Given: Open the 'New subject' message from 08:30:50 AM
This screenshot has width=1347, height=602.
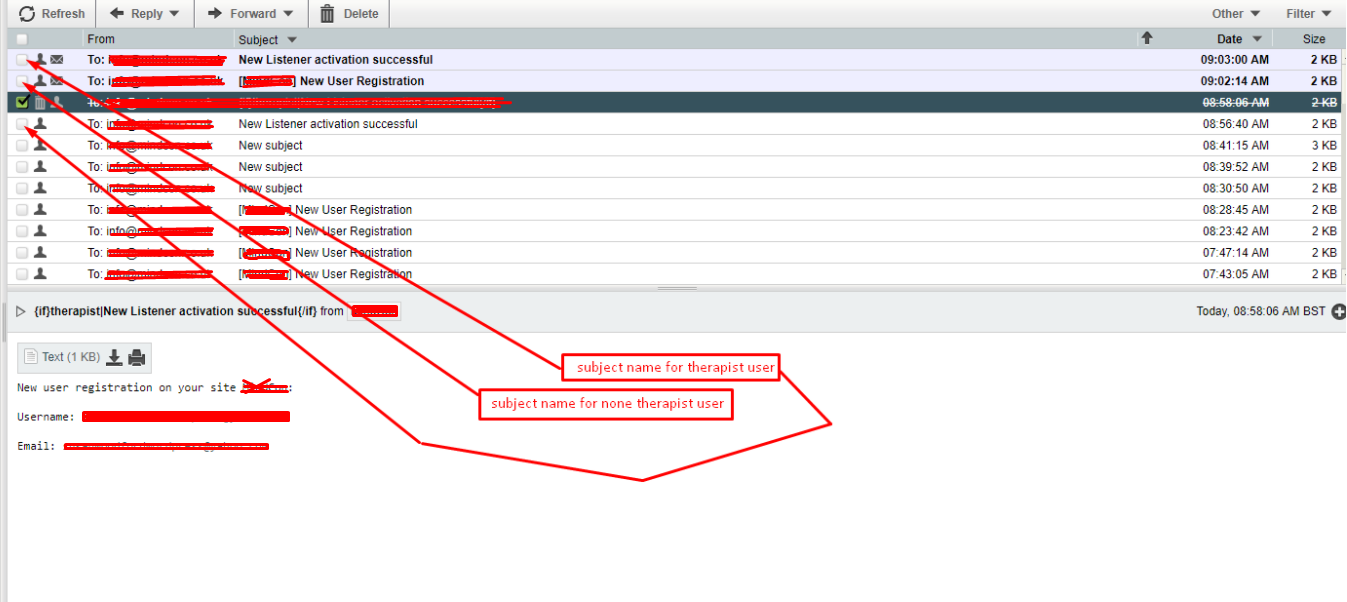Looking at the screenshot, I should (270, 188).
